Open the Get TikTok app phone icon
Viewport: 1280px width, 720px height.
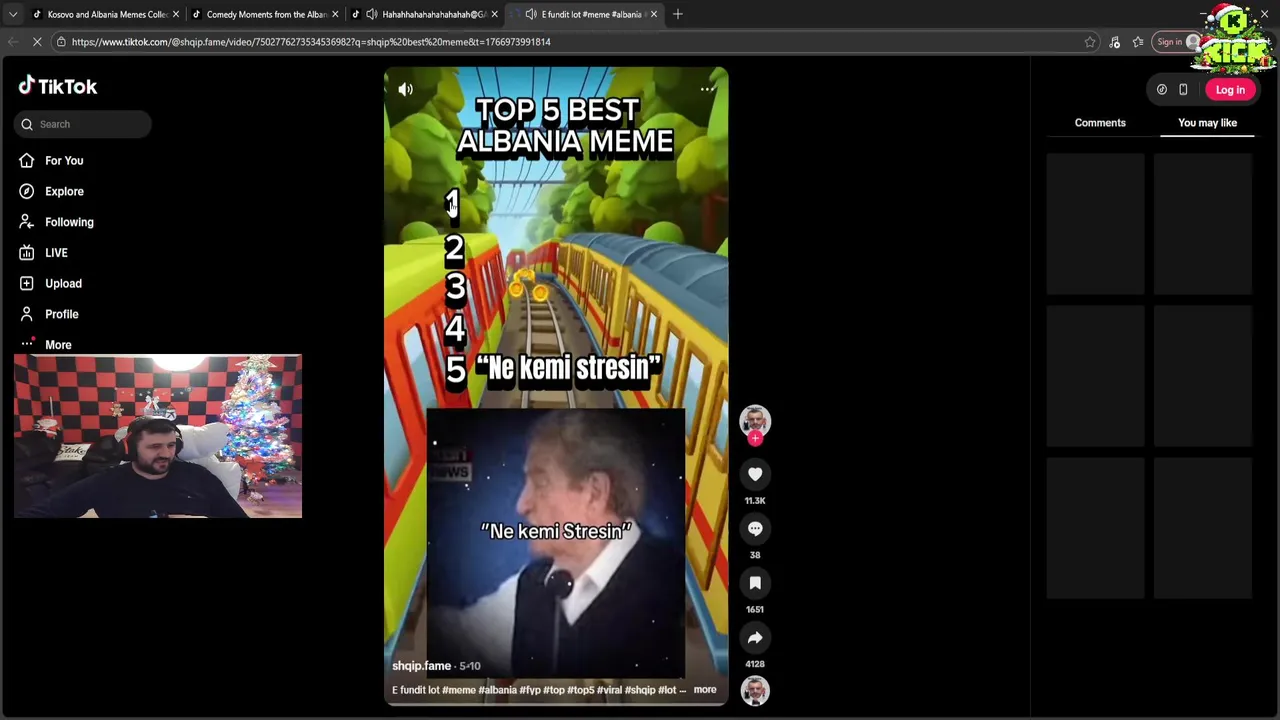click(x=1183, y=90)
